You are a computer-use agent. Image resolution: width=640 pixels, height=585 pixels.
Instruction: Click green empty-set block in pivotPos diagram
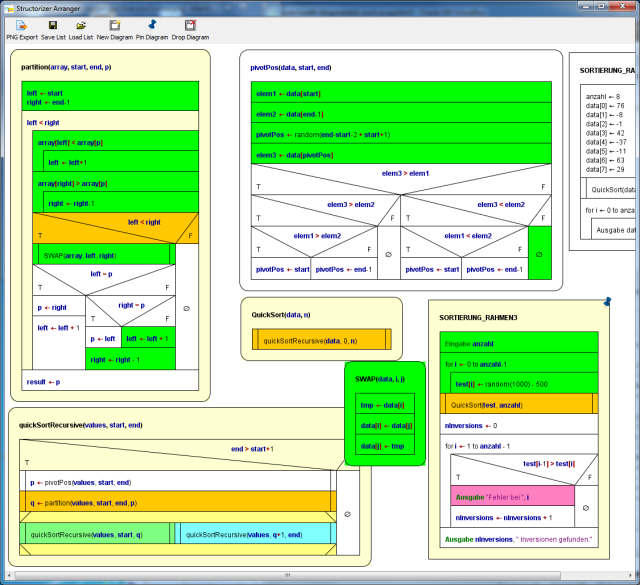click(x=540, y=253)
